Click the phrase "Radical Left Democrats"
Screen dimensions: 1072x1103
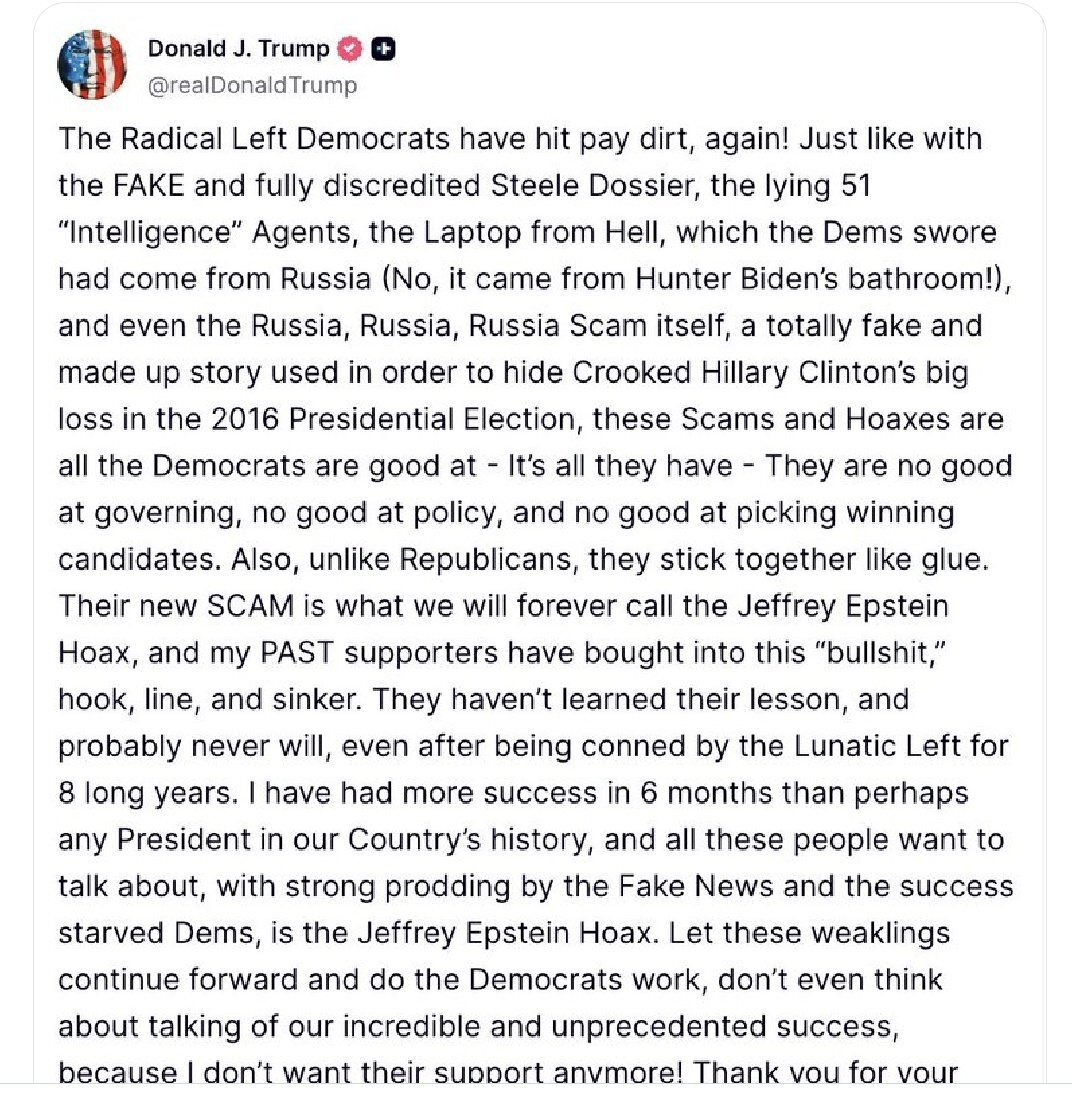(285, 139)
